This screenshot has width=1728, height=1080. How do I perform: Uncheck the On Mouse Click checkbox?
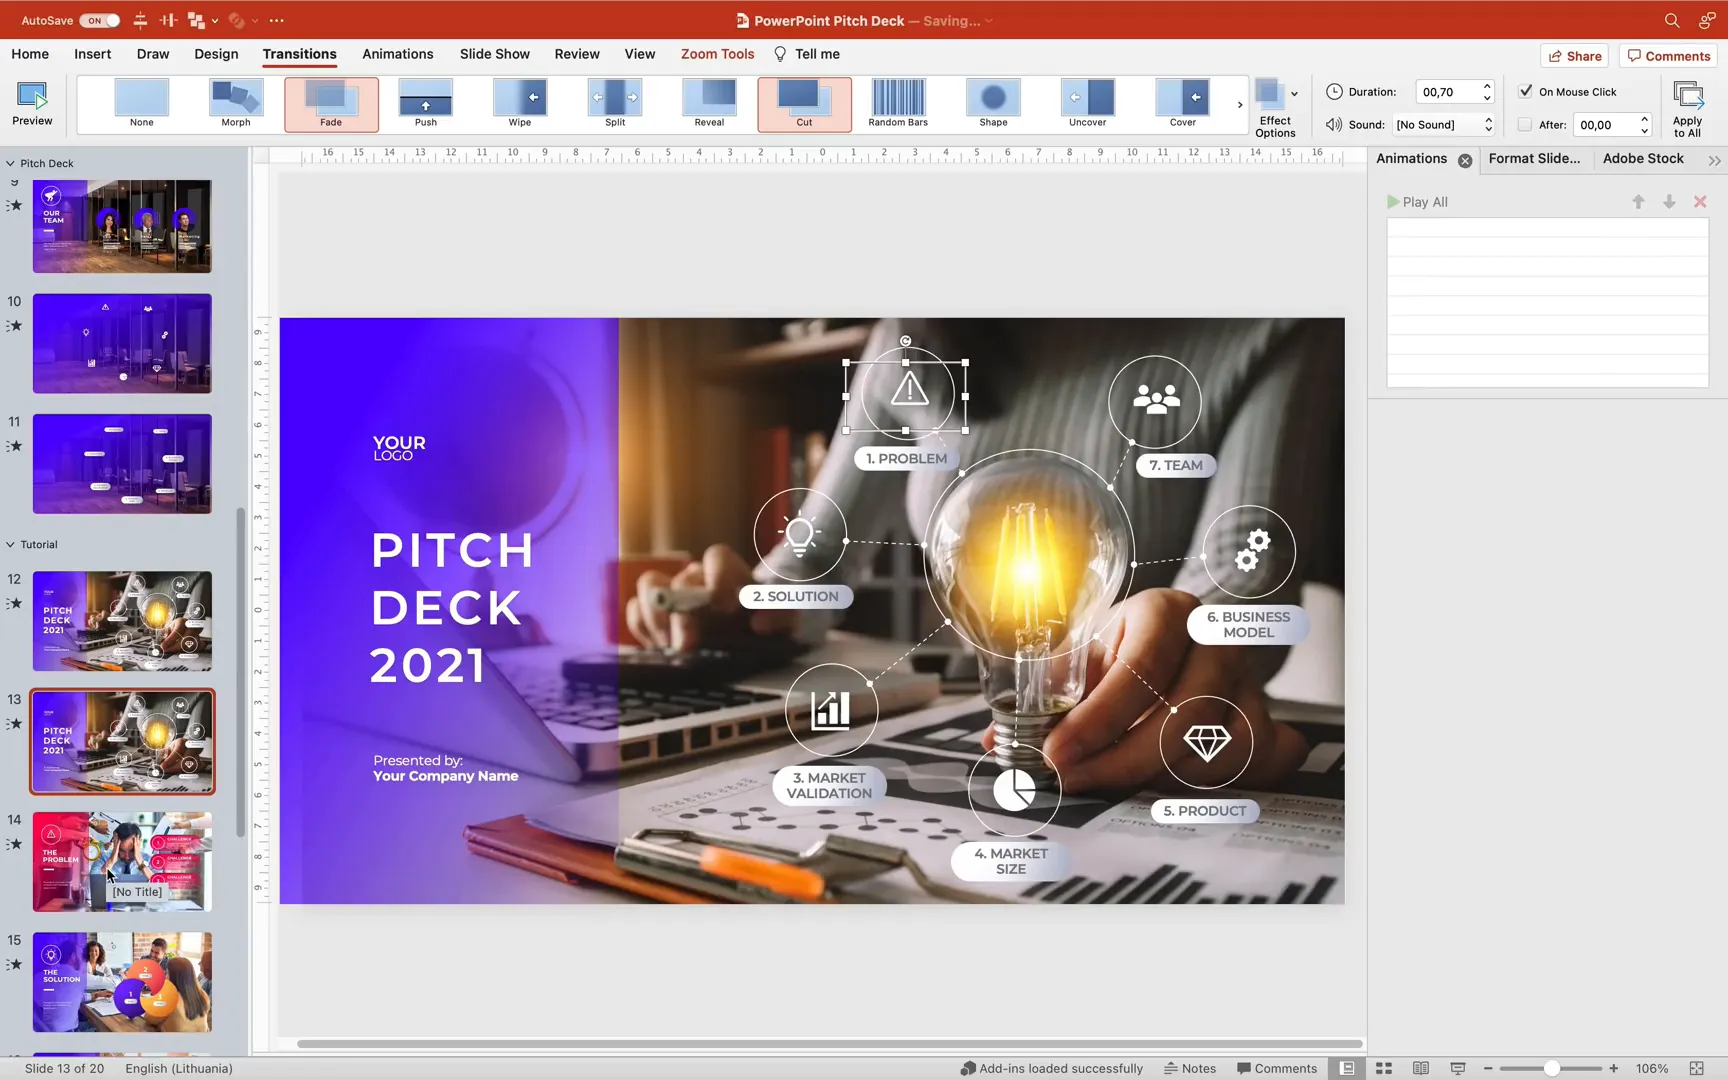[1527, 91]
